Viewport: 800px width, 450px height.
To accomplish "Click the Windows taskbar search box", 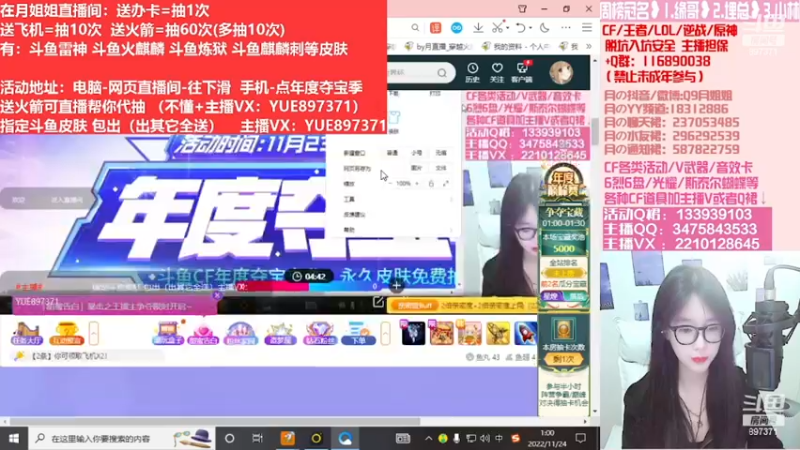I will click(122, 438).
